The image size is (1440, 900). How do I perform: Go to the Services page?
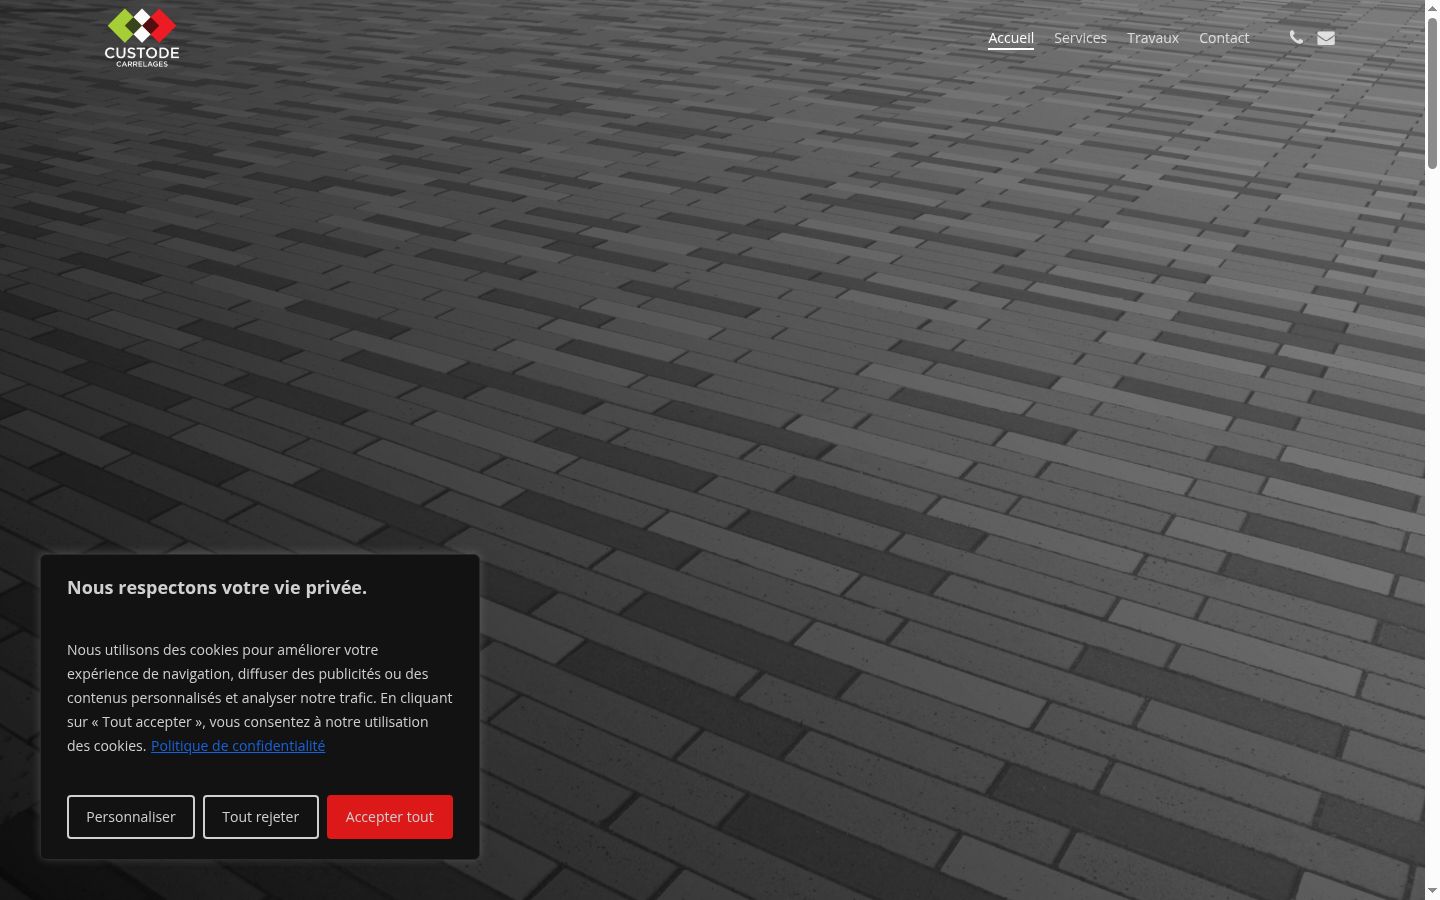click(x=1080, y=38)
